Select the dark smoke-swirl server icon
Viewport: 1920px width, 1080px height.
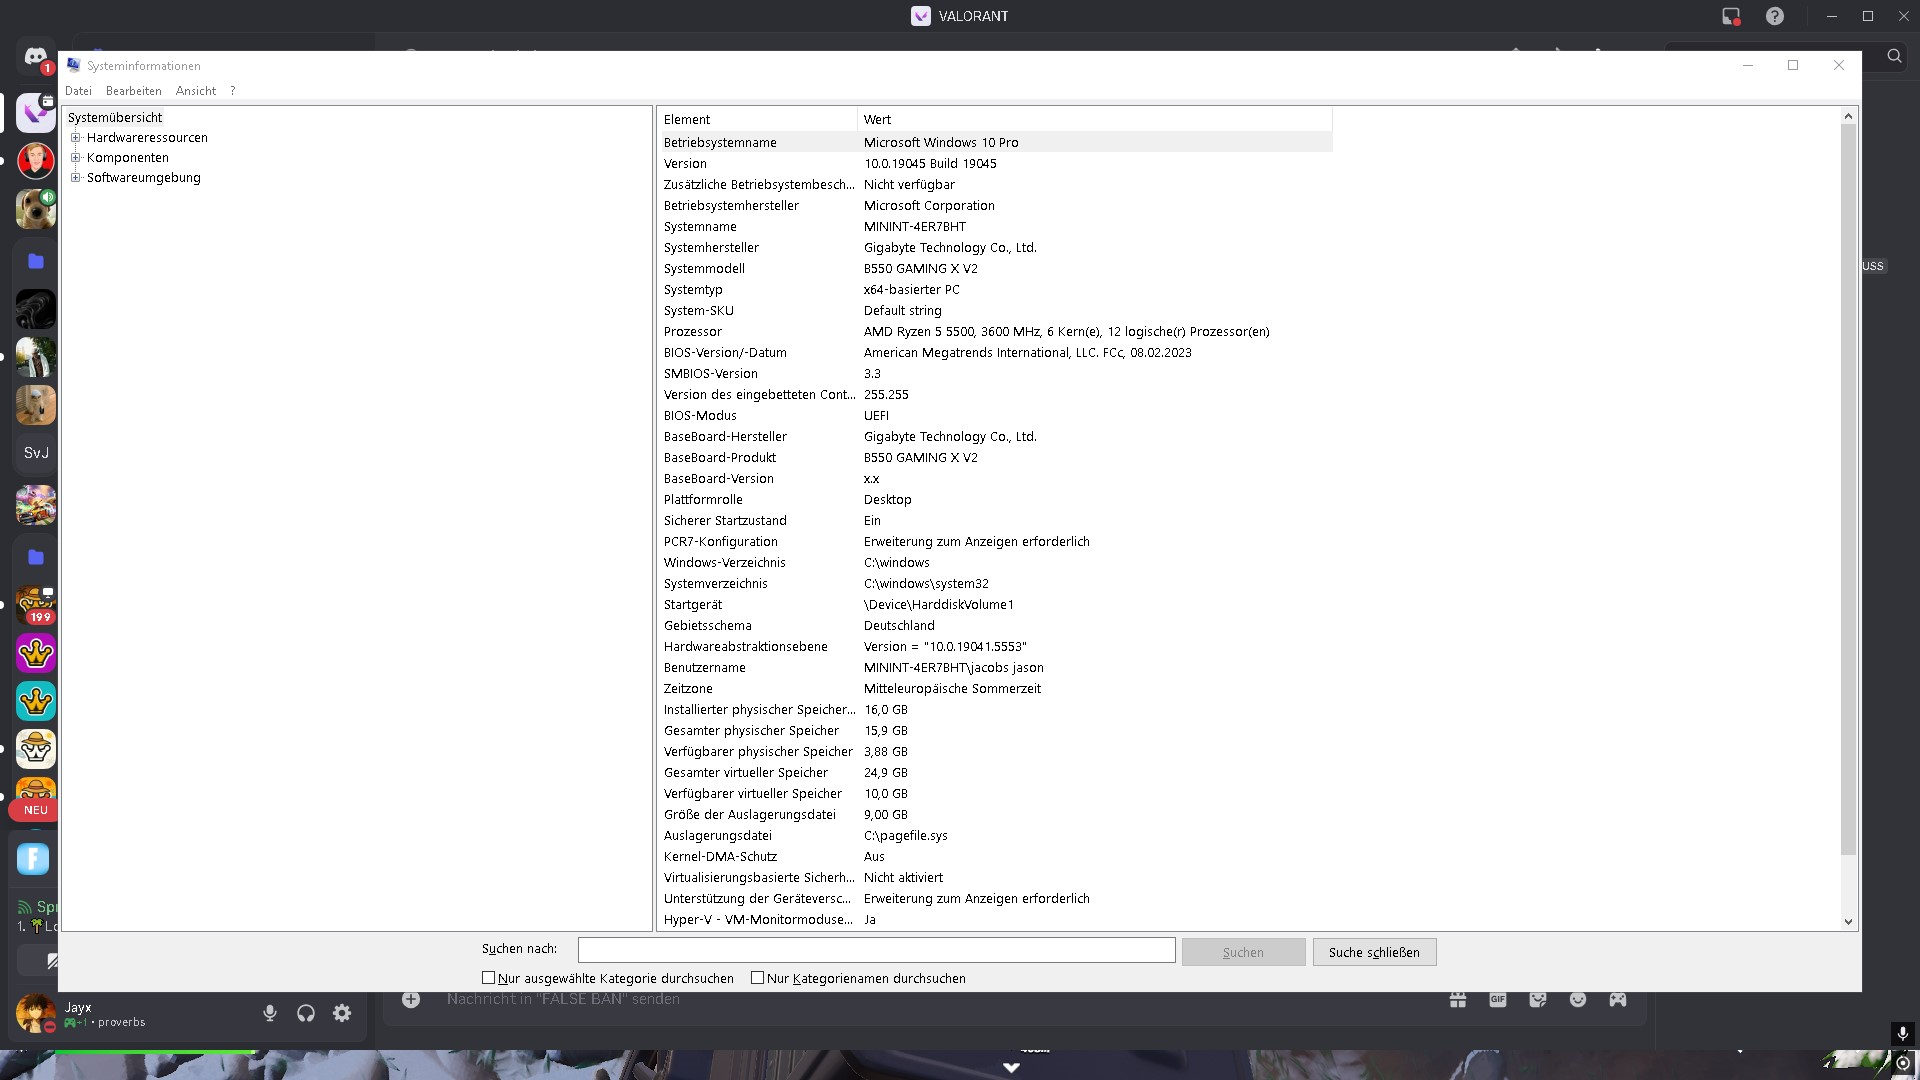[x=36, y=309]
